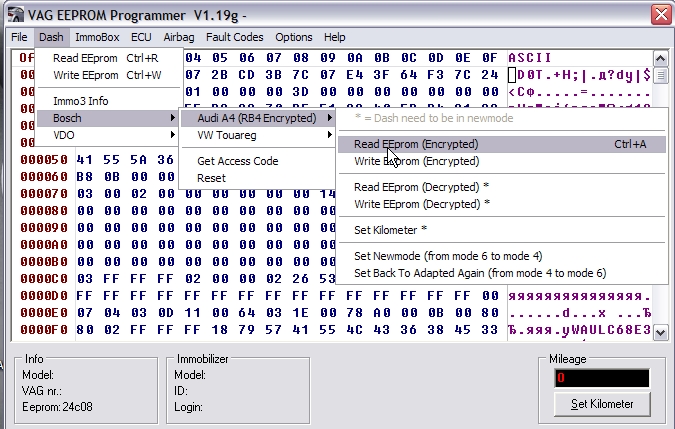
Task: Click address row 000080
Action: pyautogui.click(x=44, y=211)
